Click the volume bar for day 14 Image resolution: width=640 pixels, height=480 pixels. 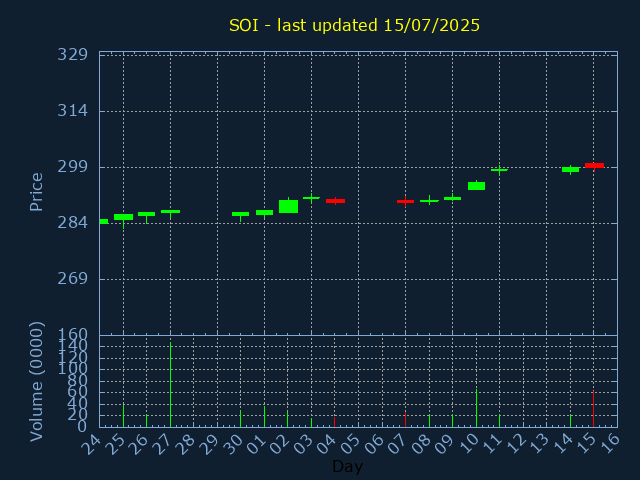tap(570, 421)
